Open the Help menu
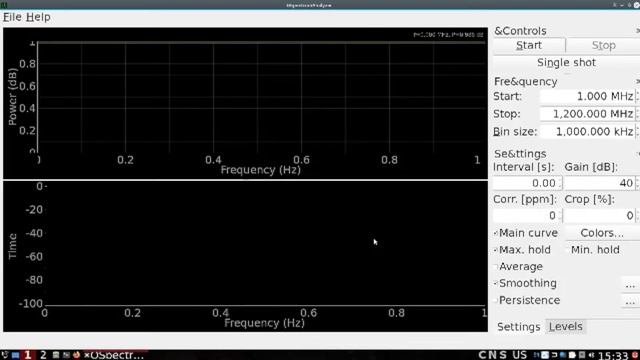The height and width of the screenshot is (360, 640). [x=38, y=17]
